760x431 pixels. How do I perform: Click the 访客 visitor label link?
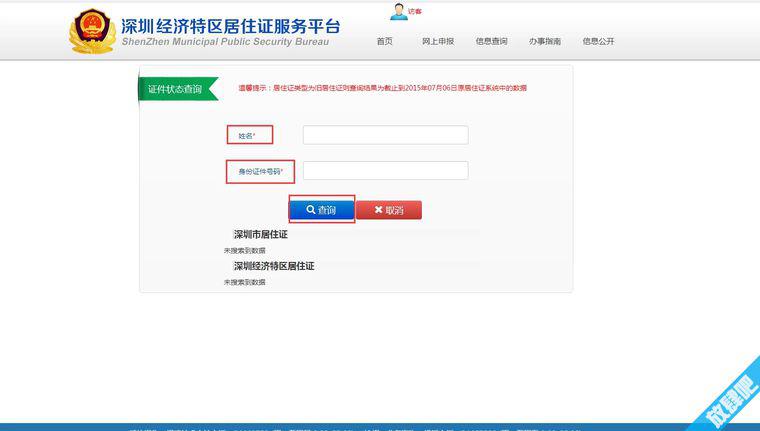[x=415, y=11]
